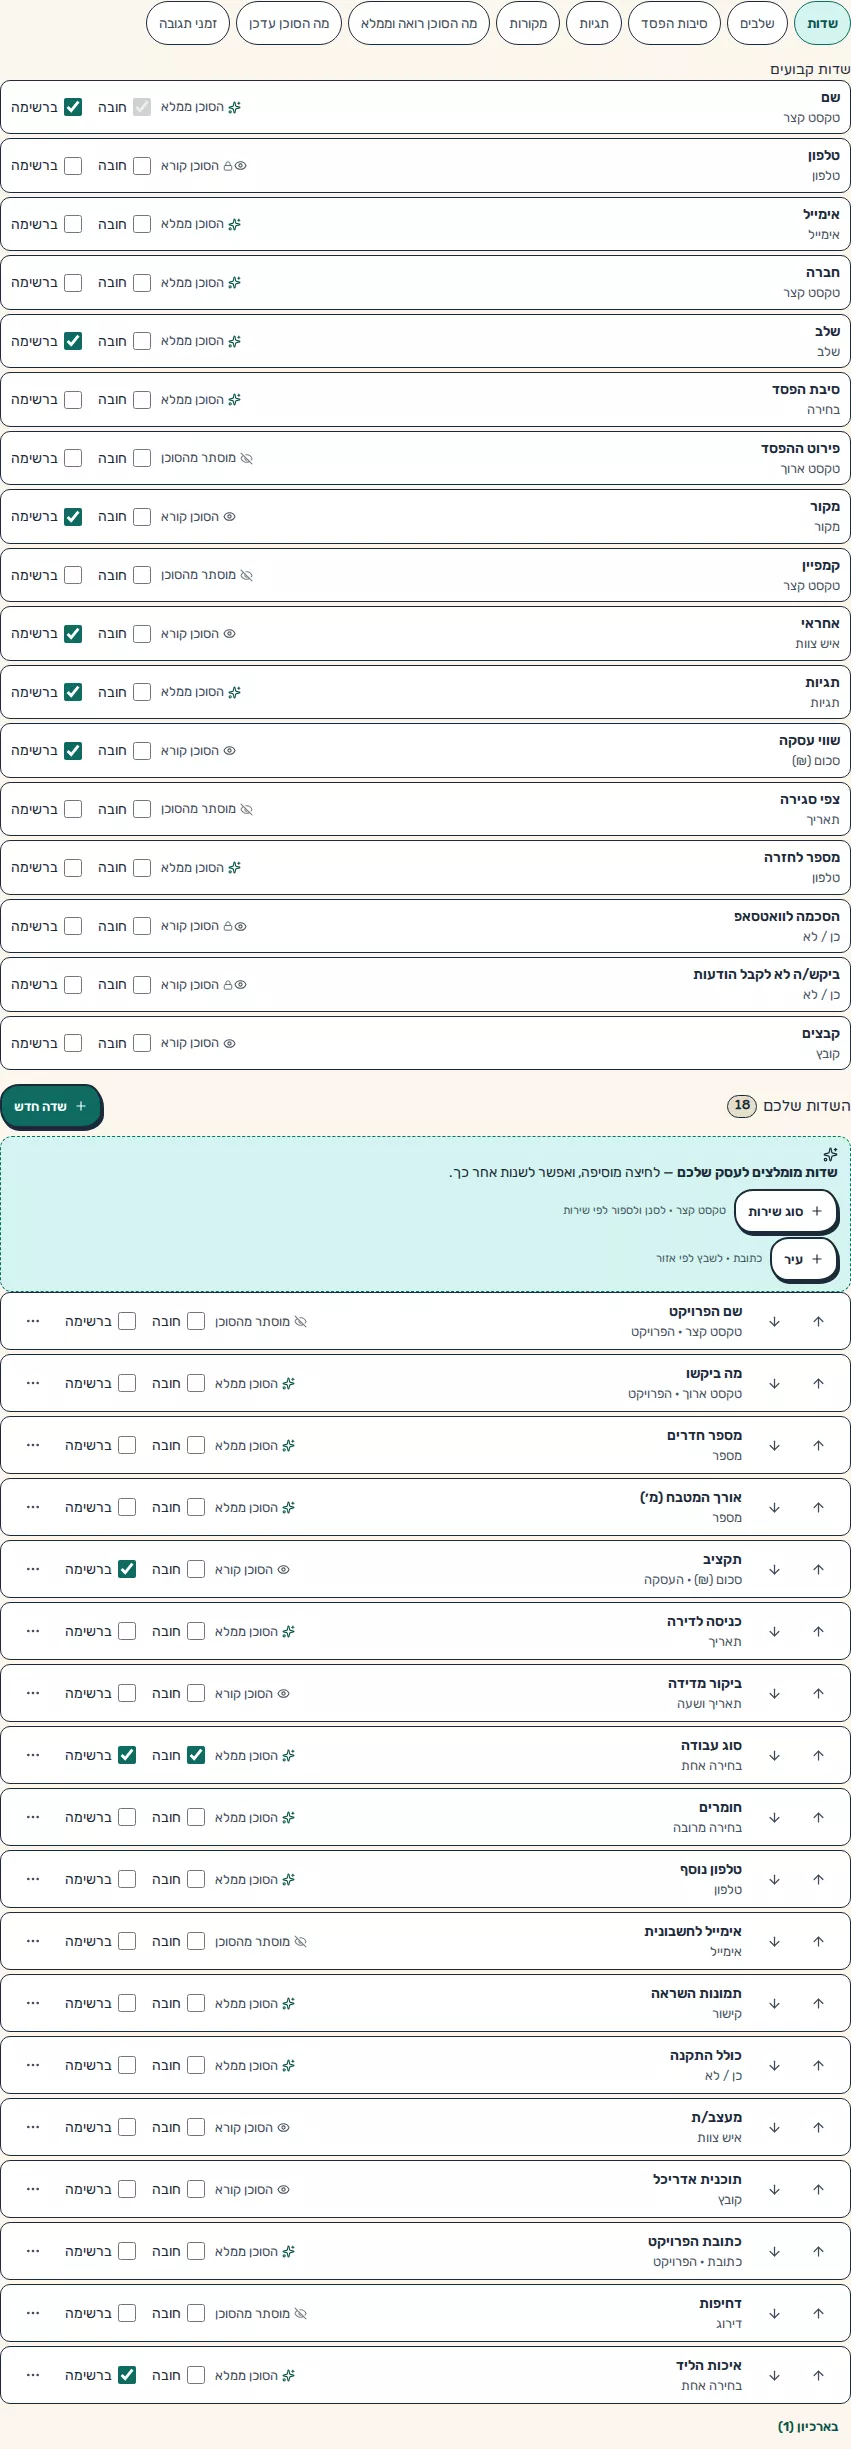Move the דחיפות field down

click(775, 2314)
